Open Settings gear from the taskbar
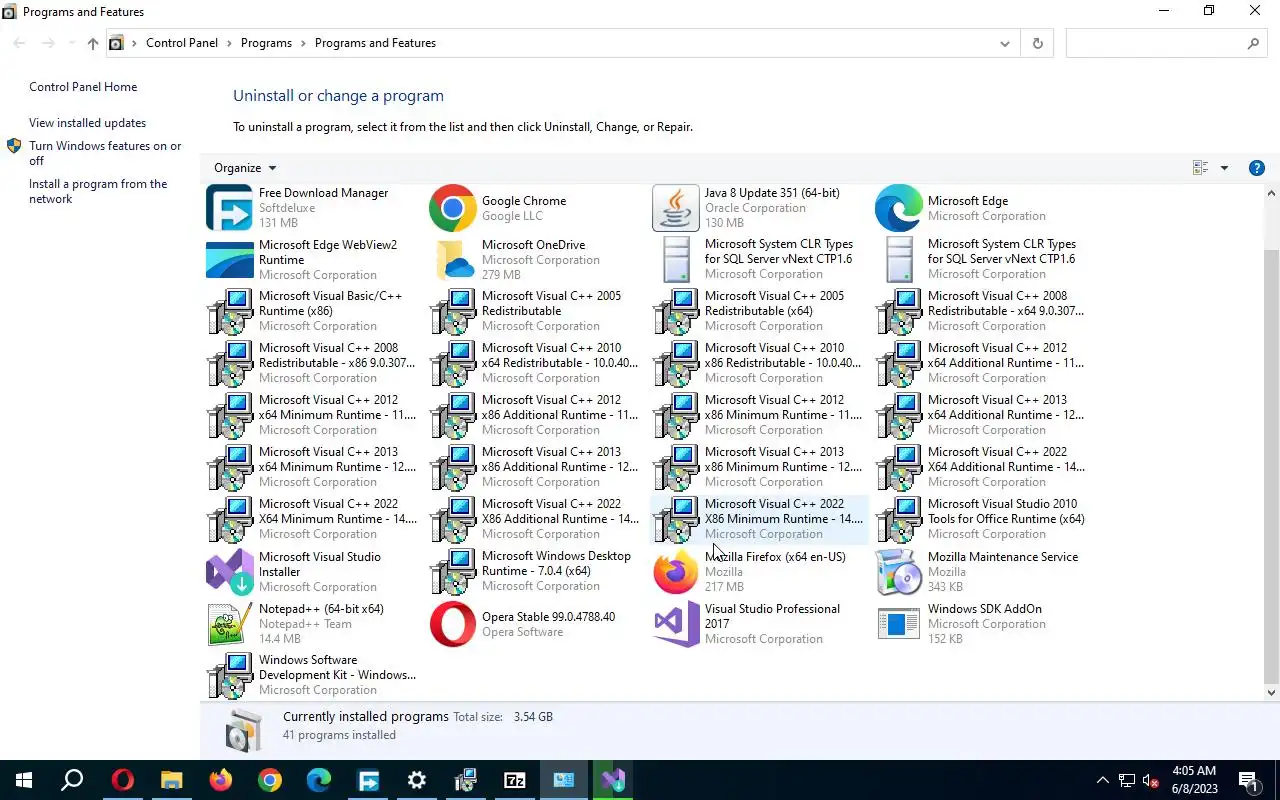 (417, 780)
